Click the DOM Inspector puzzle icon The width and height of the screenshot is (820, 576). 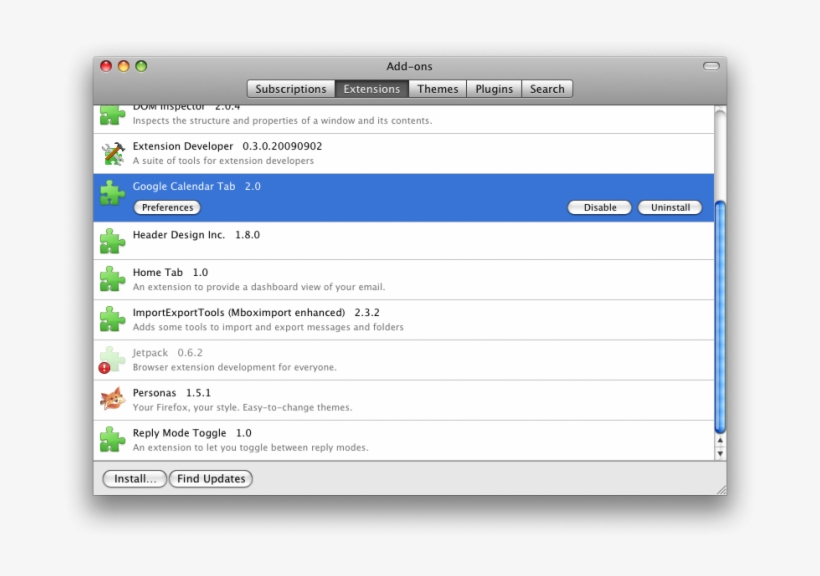pos(112,115)
